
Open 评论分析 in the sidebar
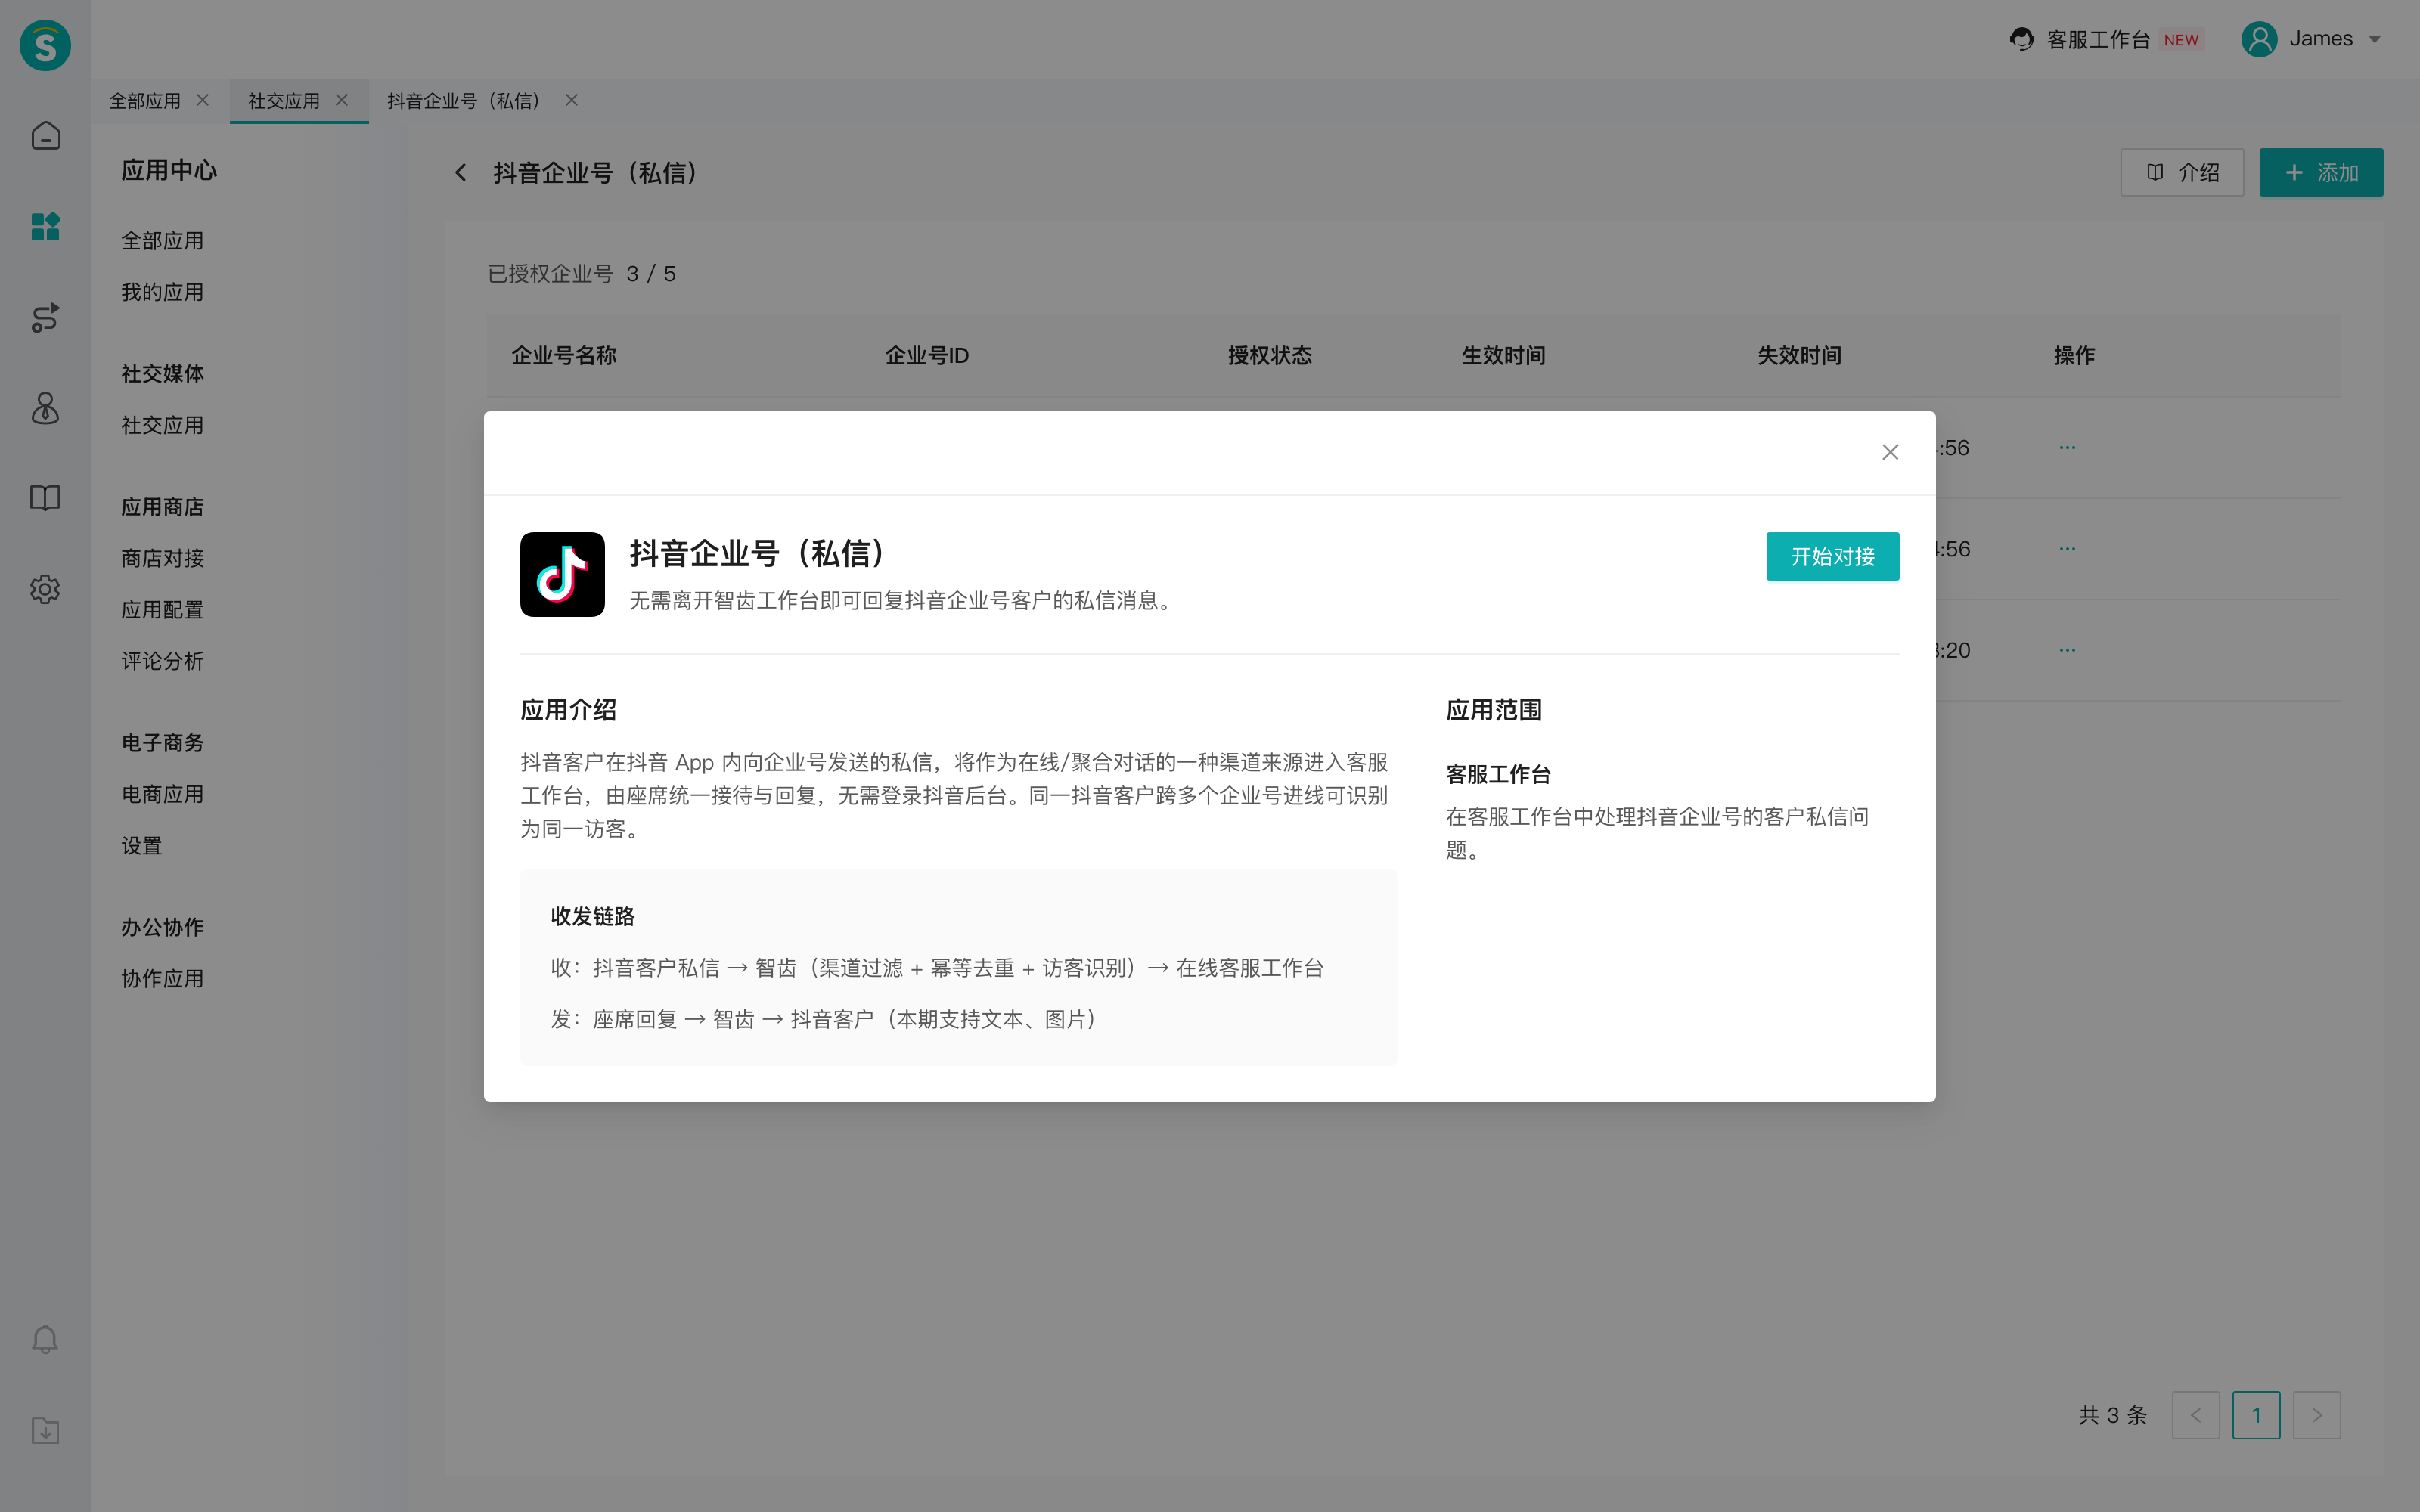pyautogui.click(x=162, y=661)
